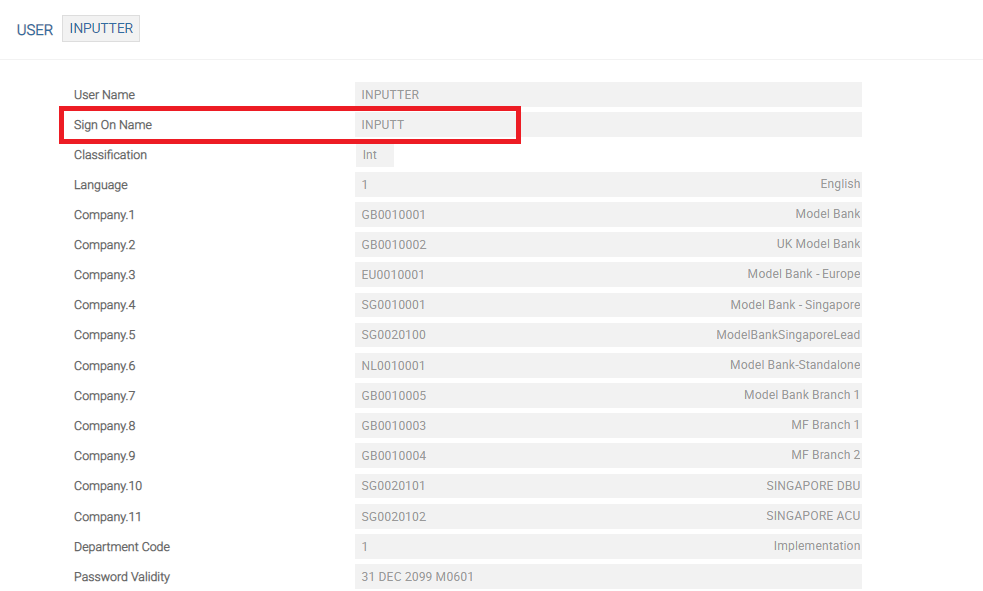The image size is (983, 591).
Task: Select Company.1 field with GB0010001
Action: pyautogui.click(x=607, y=215)
